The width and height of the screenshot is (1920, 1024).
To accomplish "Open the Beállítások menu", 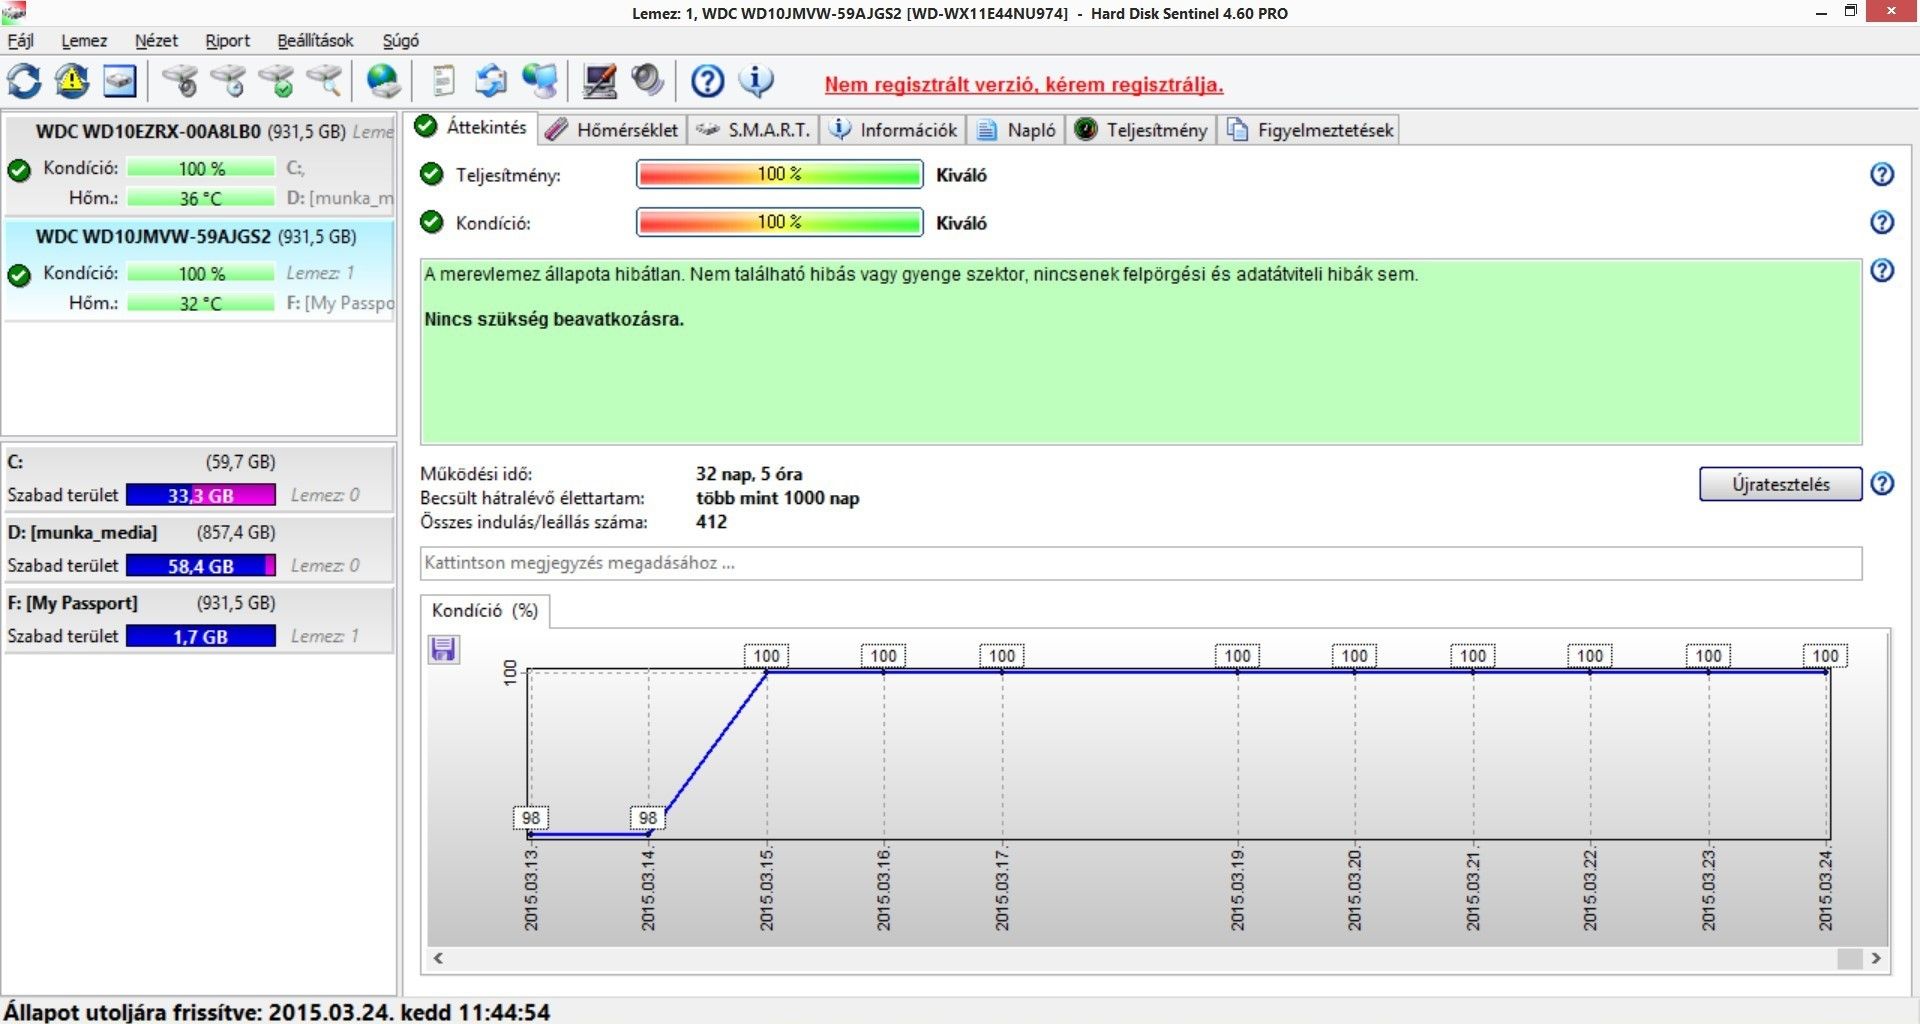I will 315,41.
